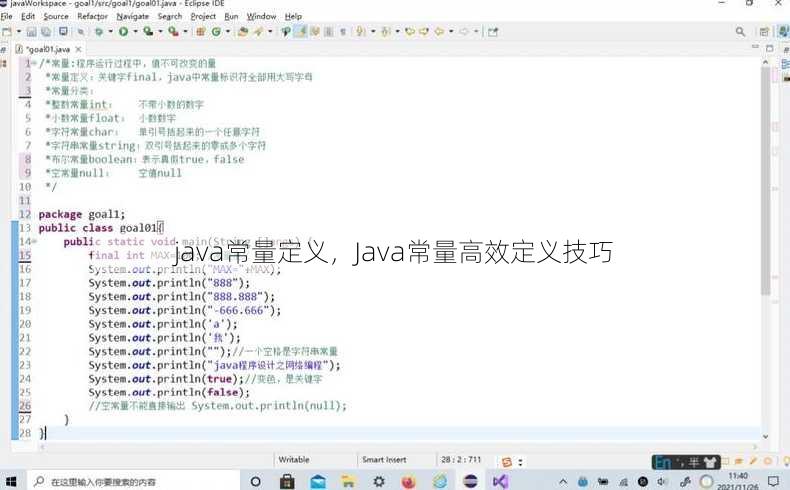
Task: Click the greyed Forward navigation arrow
Action: 464,32
